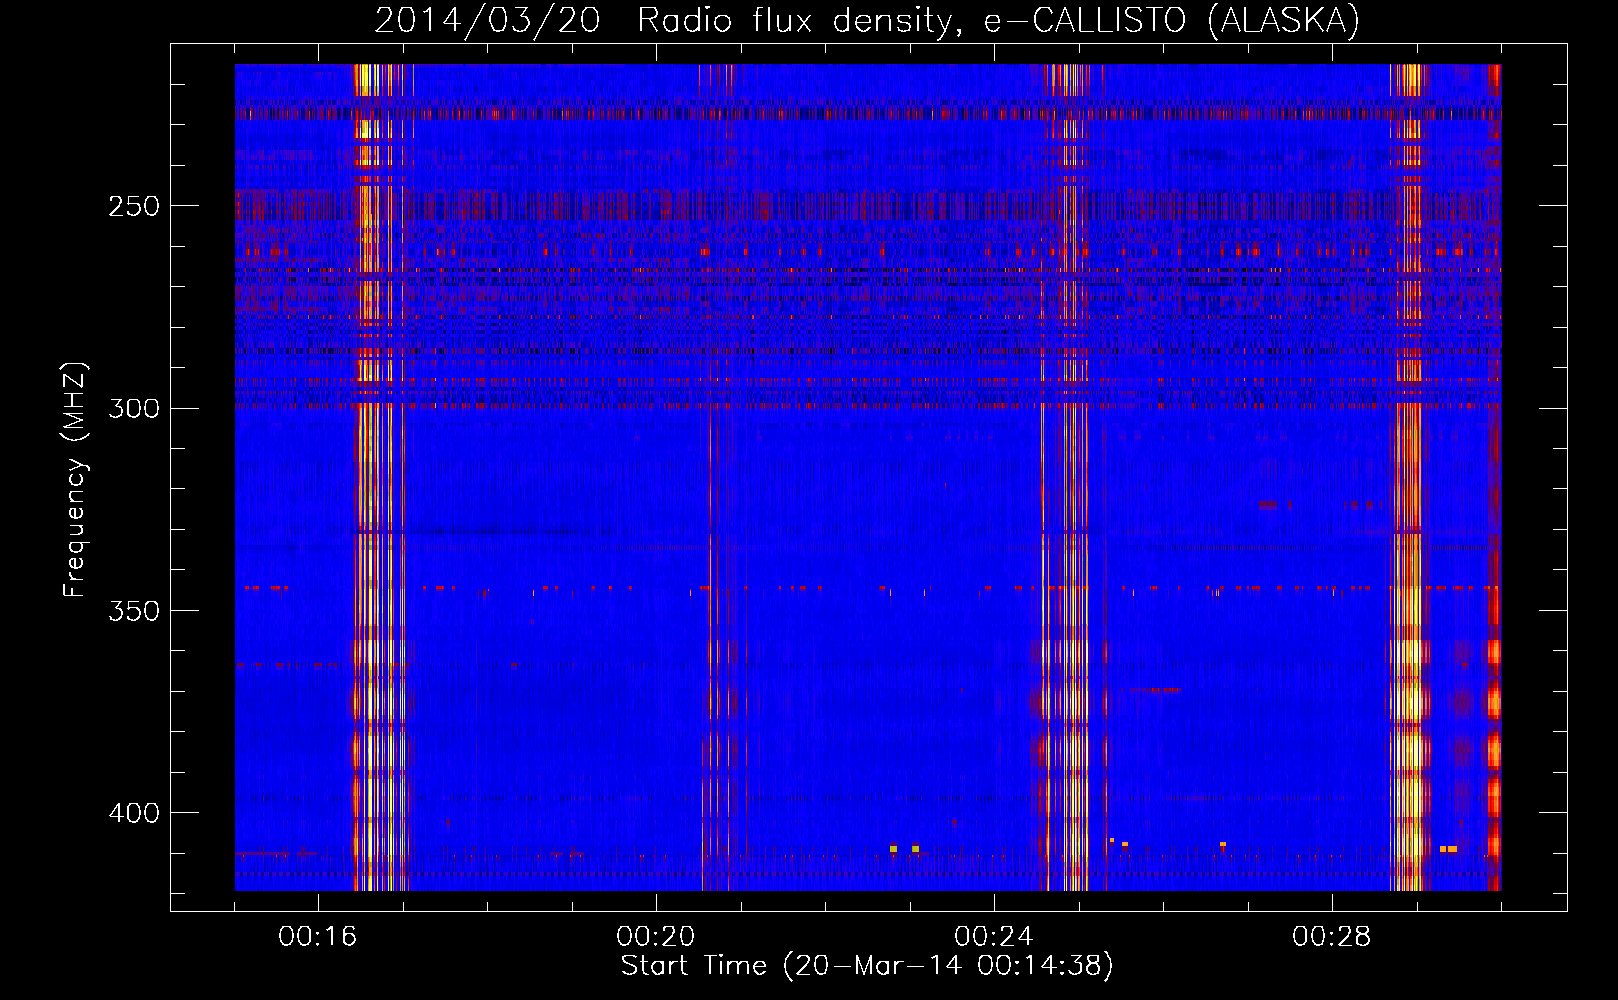The width and height of the screenshot is (1618, 1000).
Task: Click the 250 frequency tick label
Action: [133, 206]
